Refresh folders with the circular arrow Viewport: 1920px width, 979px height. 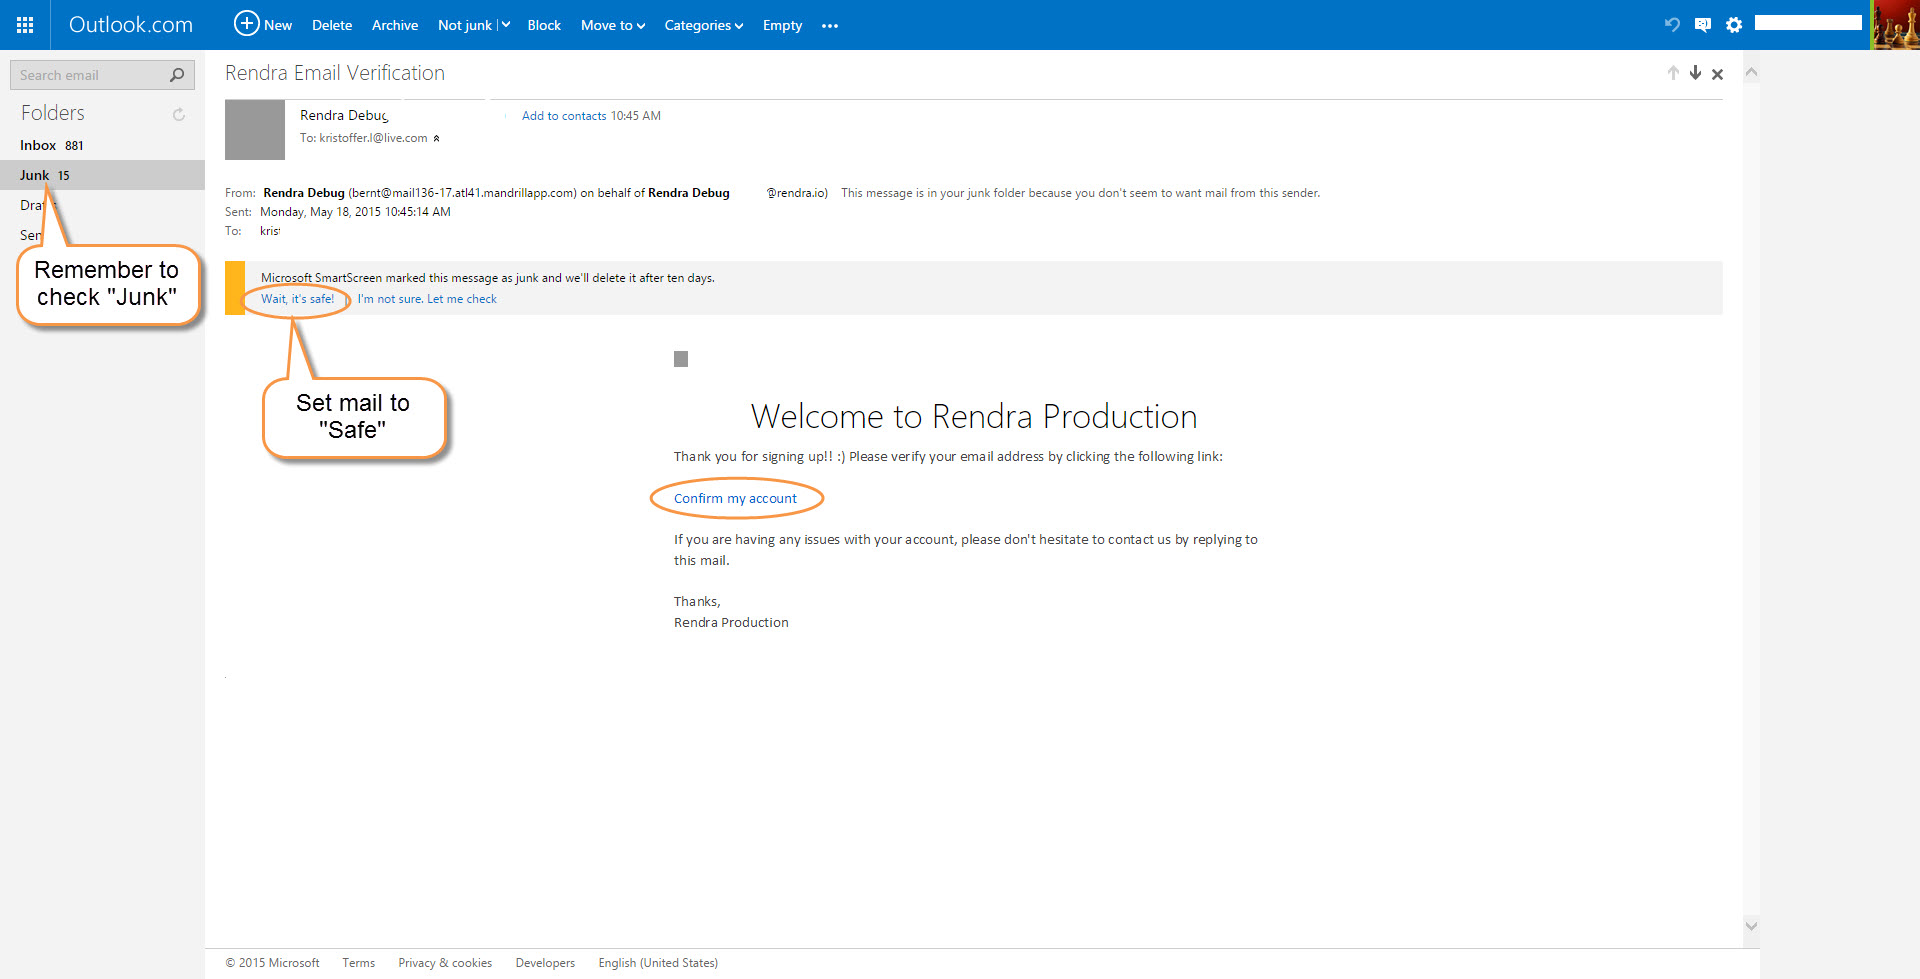pos(179,114)
